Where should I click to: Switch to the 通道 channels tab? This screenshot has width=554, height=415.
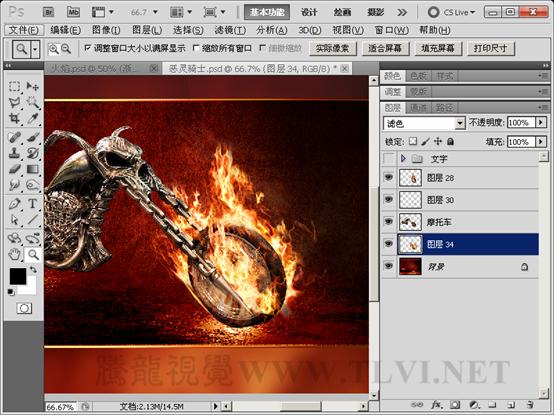pyautogui.click(x=418, y=107)
